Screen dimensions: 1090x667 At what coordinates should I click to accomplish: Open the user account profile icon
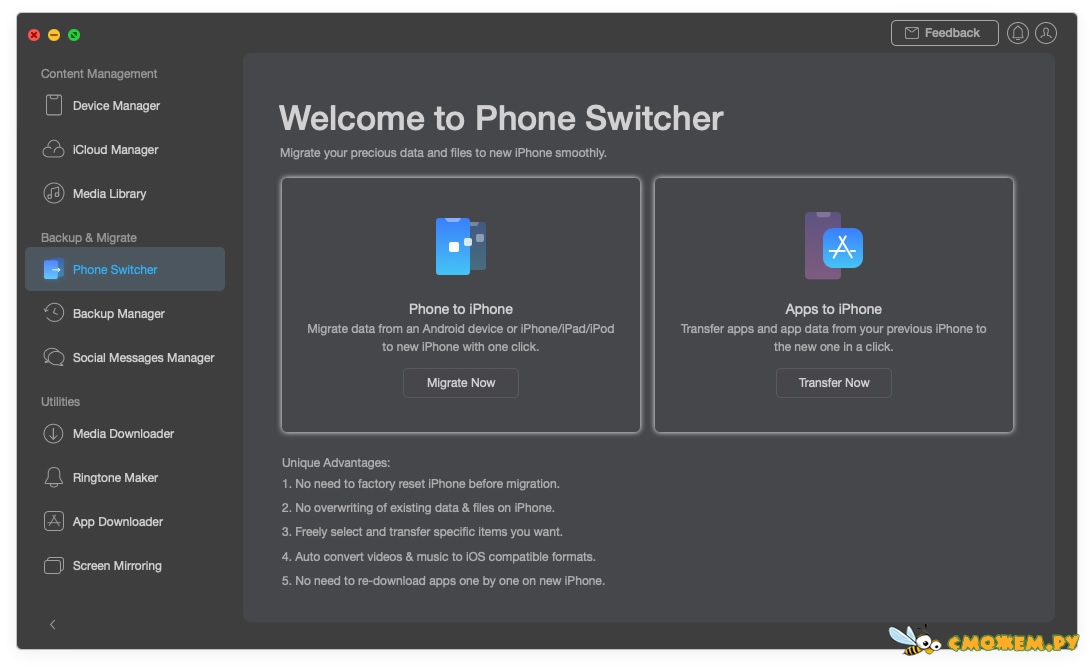pyautogui.click(x=1046, y=33)
